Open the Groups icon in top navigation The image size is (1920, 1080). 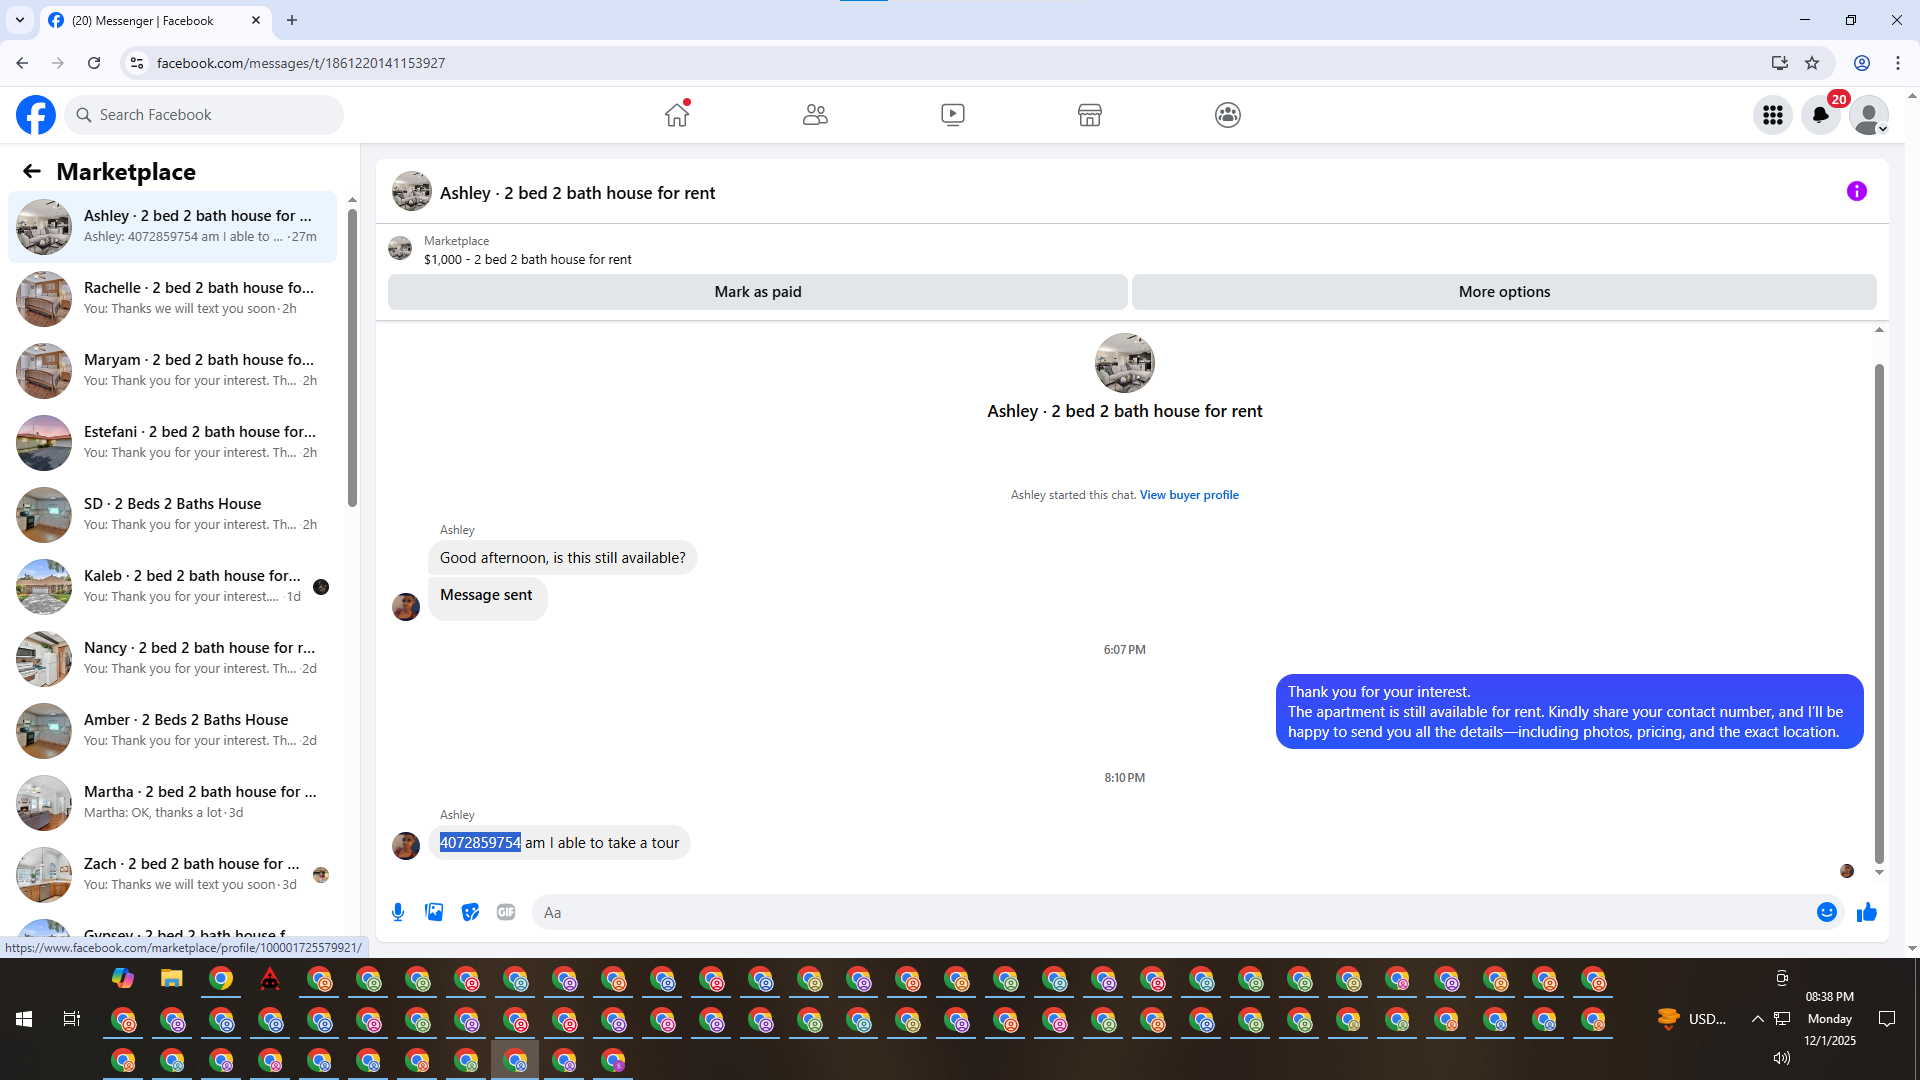click(x=1228, y=115)
